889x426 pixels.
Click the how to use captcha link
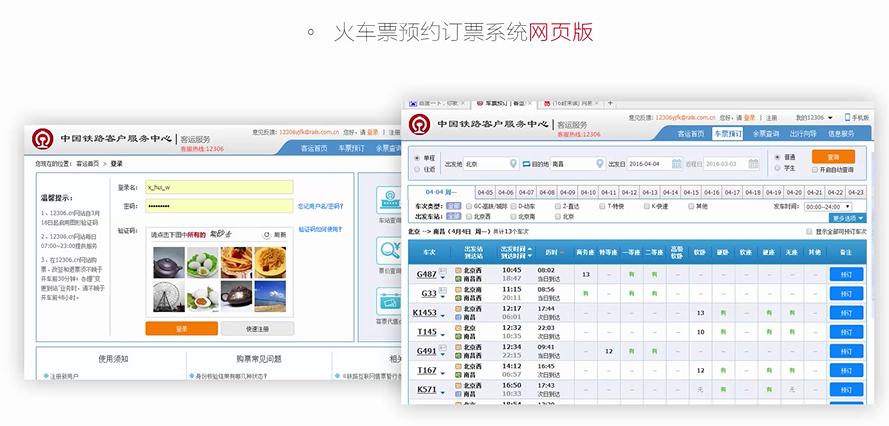point(320,230)
